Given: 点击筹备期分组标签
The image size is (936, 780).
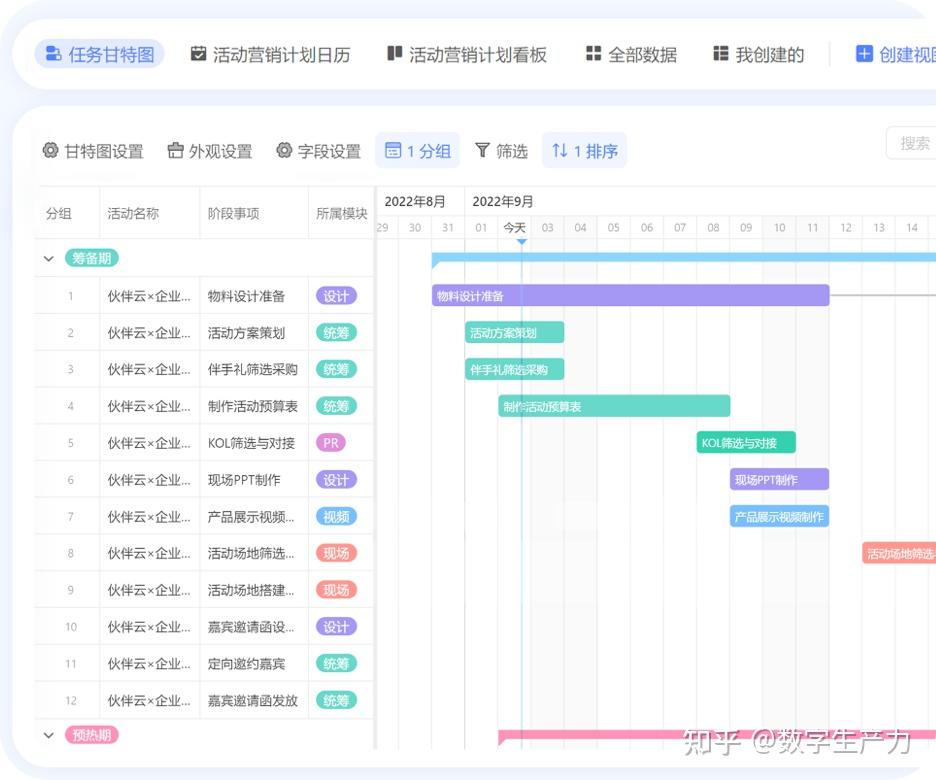Looking at the screenshot, I should point(91,257).
